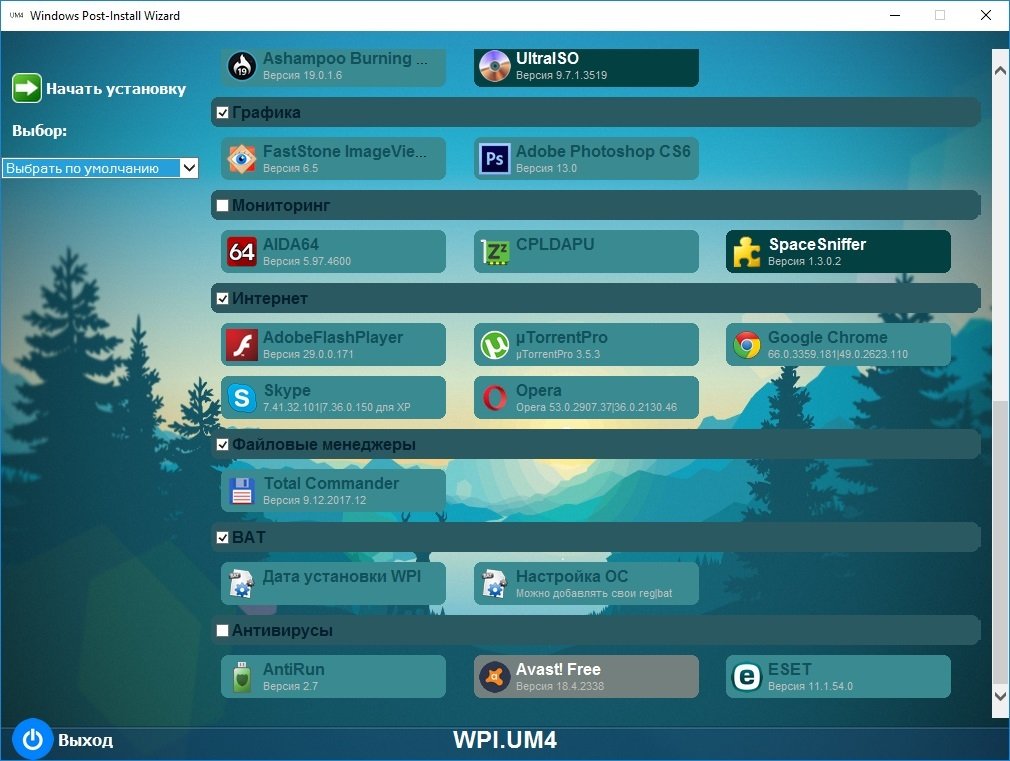Click the WPI.UM4 footer title
Screen dimensions: 1010x761
505,740
